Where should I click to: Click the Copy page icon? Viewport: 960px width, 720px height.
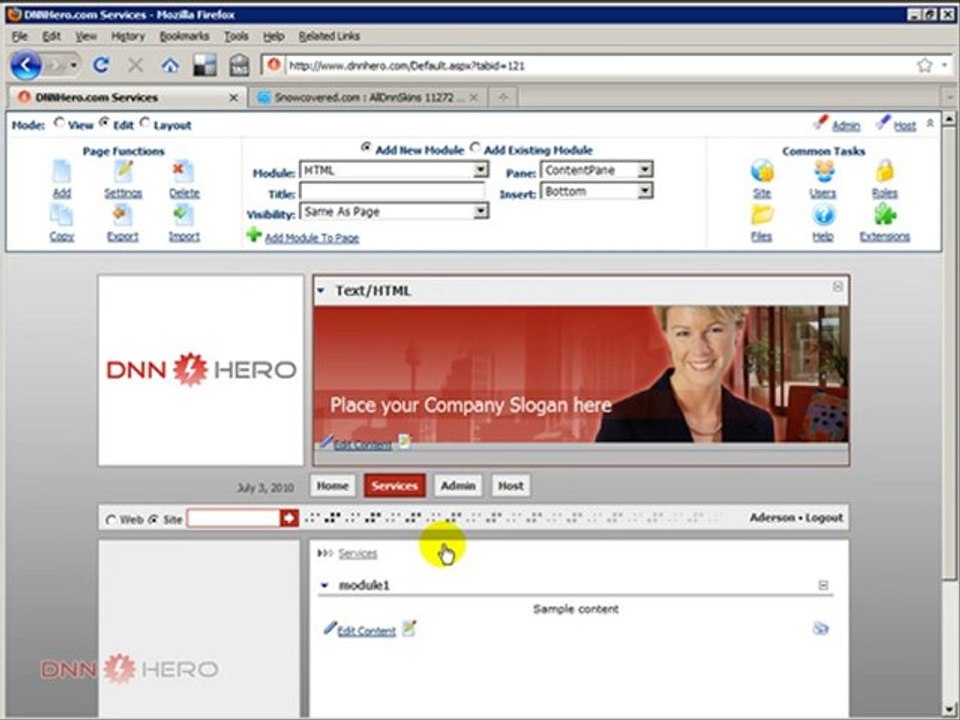[61, 216]
